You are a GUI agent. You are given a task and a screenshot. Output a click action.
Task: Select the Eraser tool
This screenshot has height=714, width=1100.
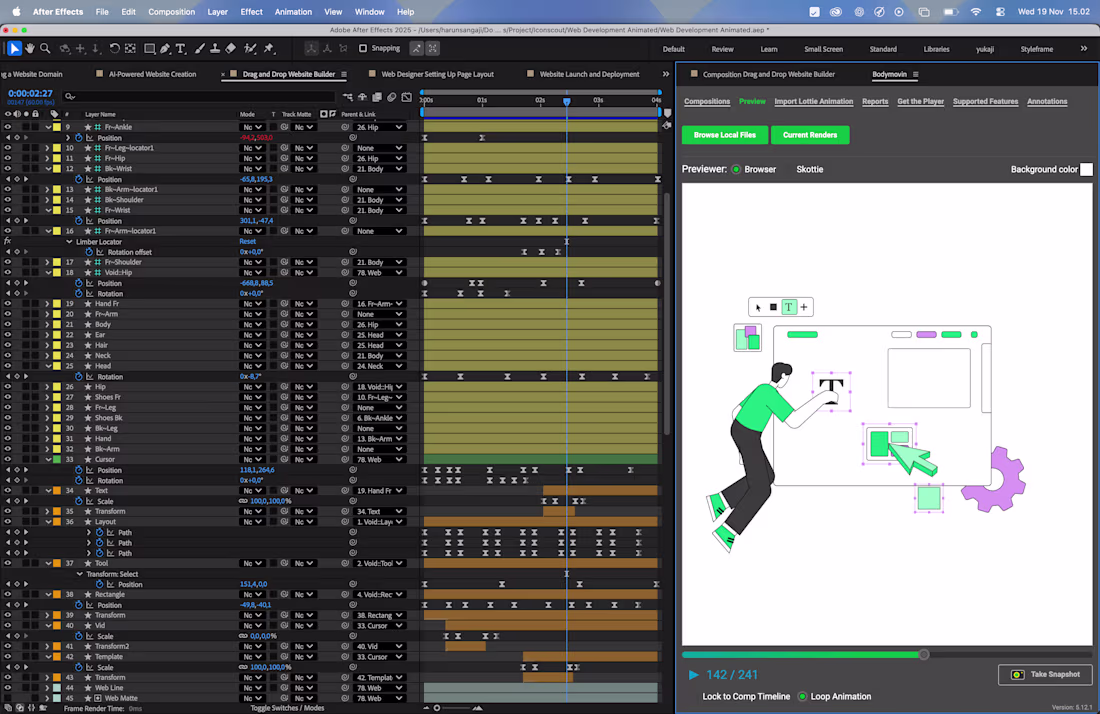pos(231,48)
